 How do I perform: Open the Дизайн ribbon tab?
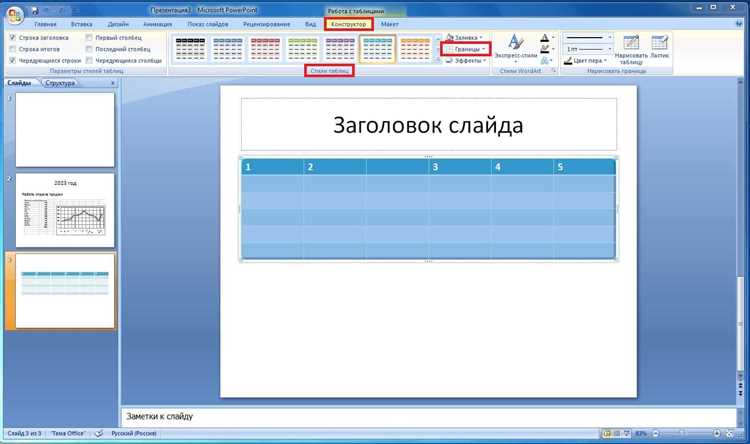pyautogui.click(x=118, y=24)
